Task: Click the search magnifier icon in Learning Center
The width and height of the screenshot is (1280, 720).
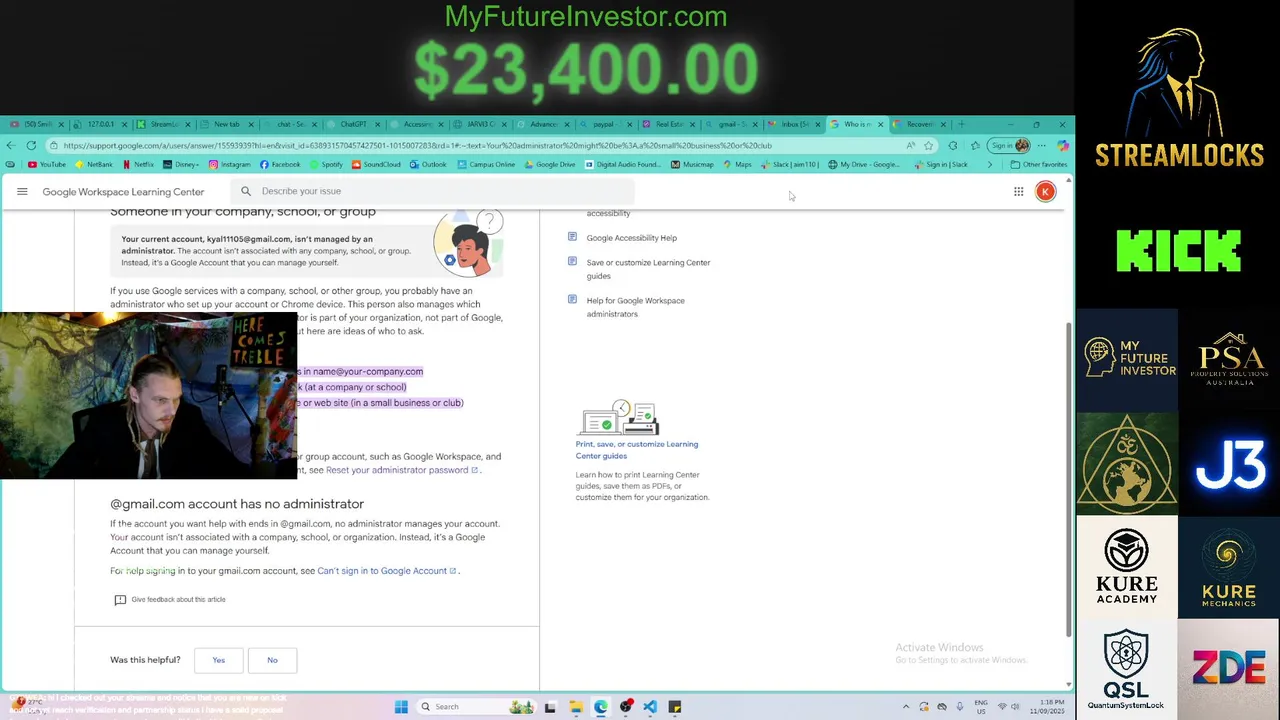Action: 246,191
